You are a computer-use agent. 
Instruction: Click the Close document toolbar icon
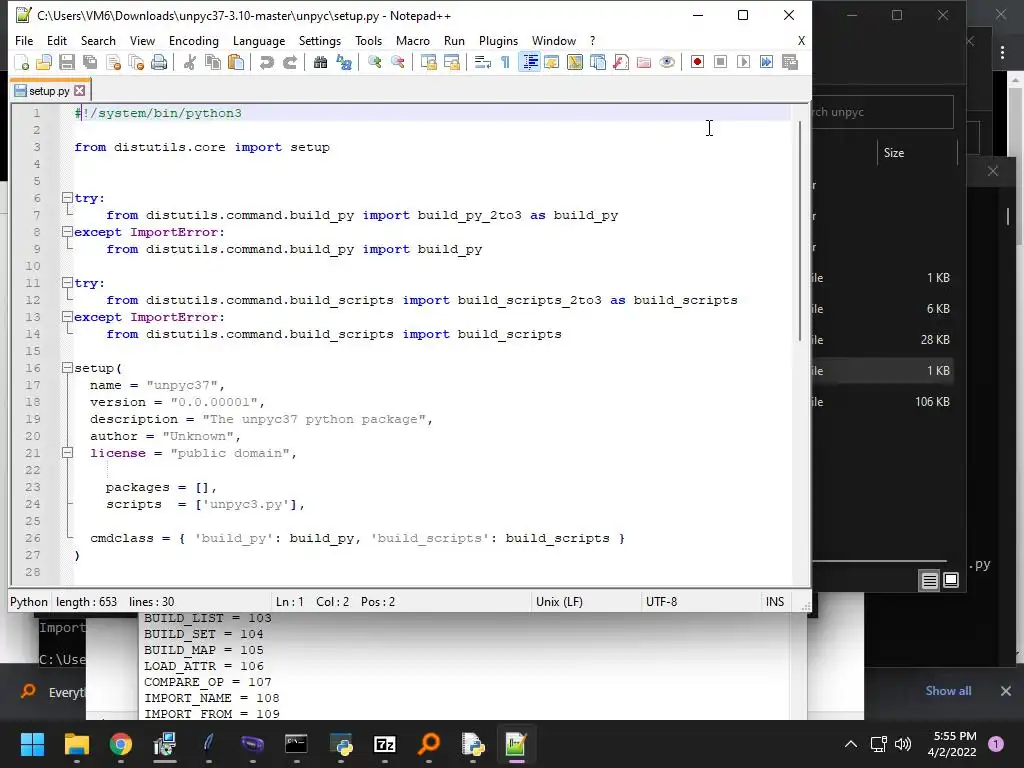pos(113,62)
